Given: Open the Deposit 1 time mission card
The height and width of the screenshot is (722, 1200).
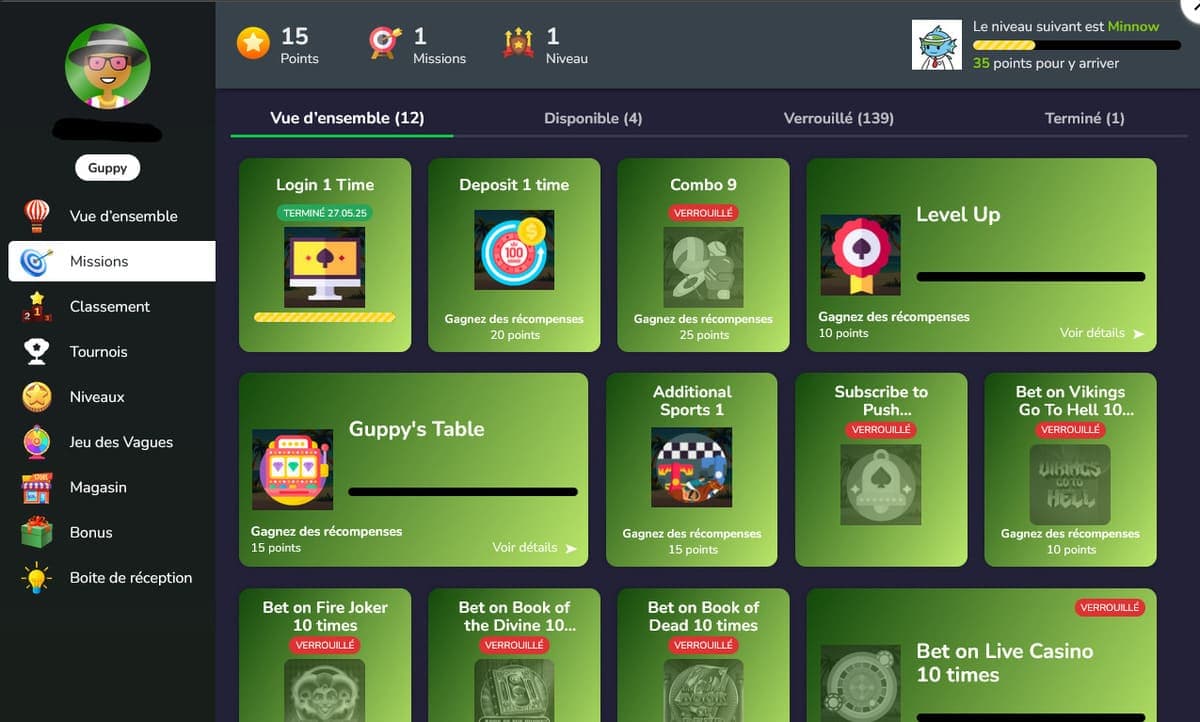Looking at the screenshot, I should [x=514, y=255].
